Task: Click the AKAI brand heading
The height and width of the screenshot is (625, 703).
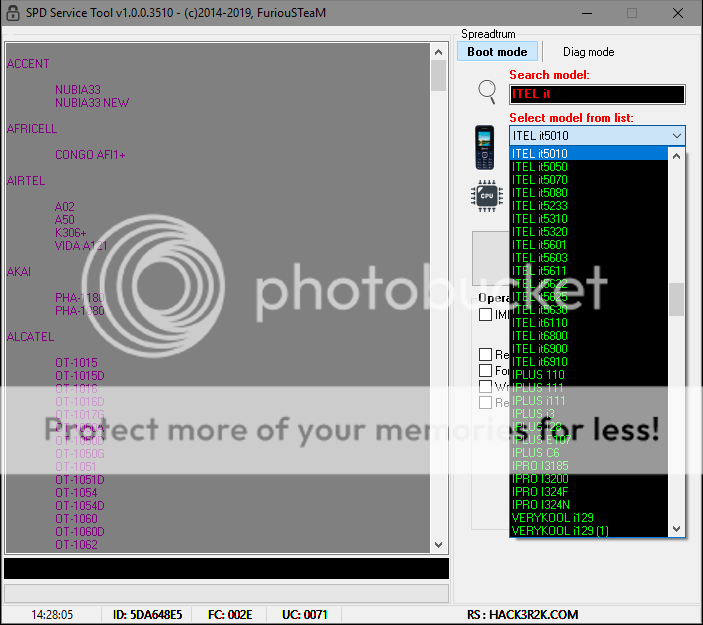Action: 19,272
